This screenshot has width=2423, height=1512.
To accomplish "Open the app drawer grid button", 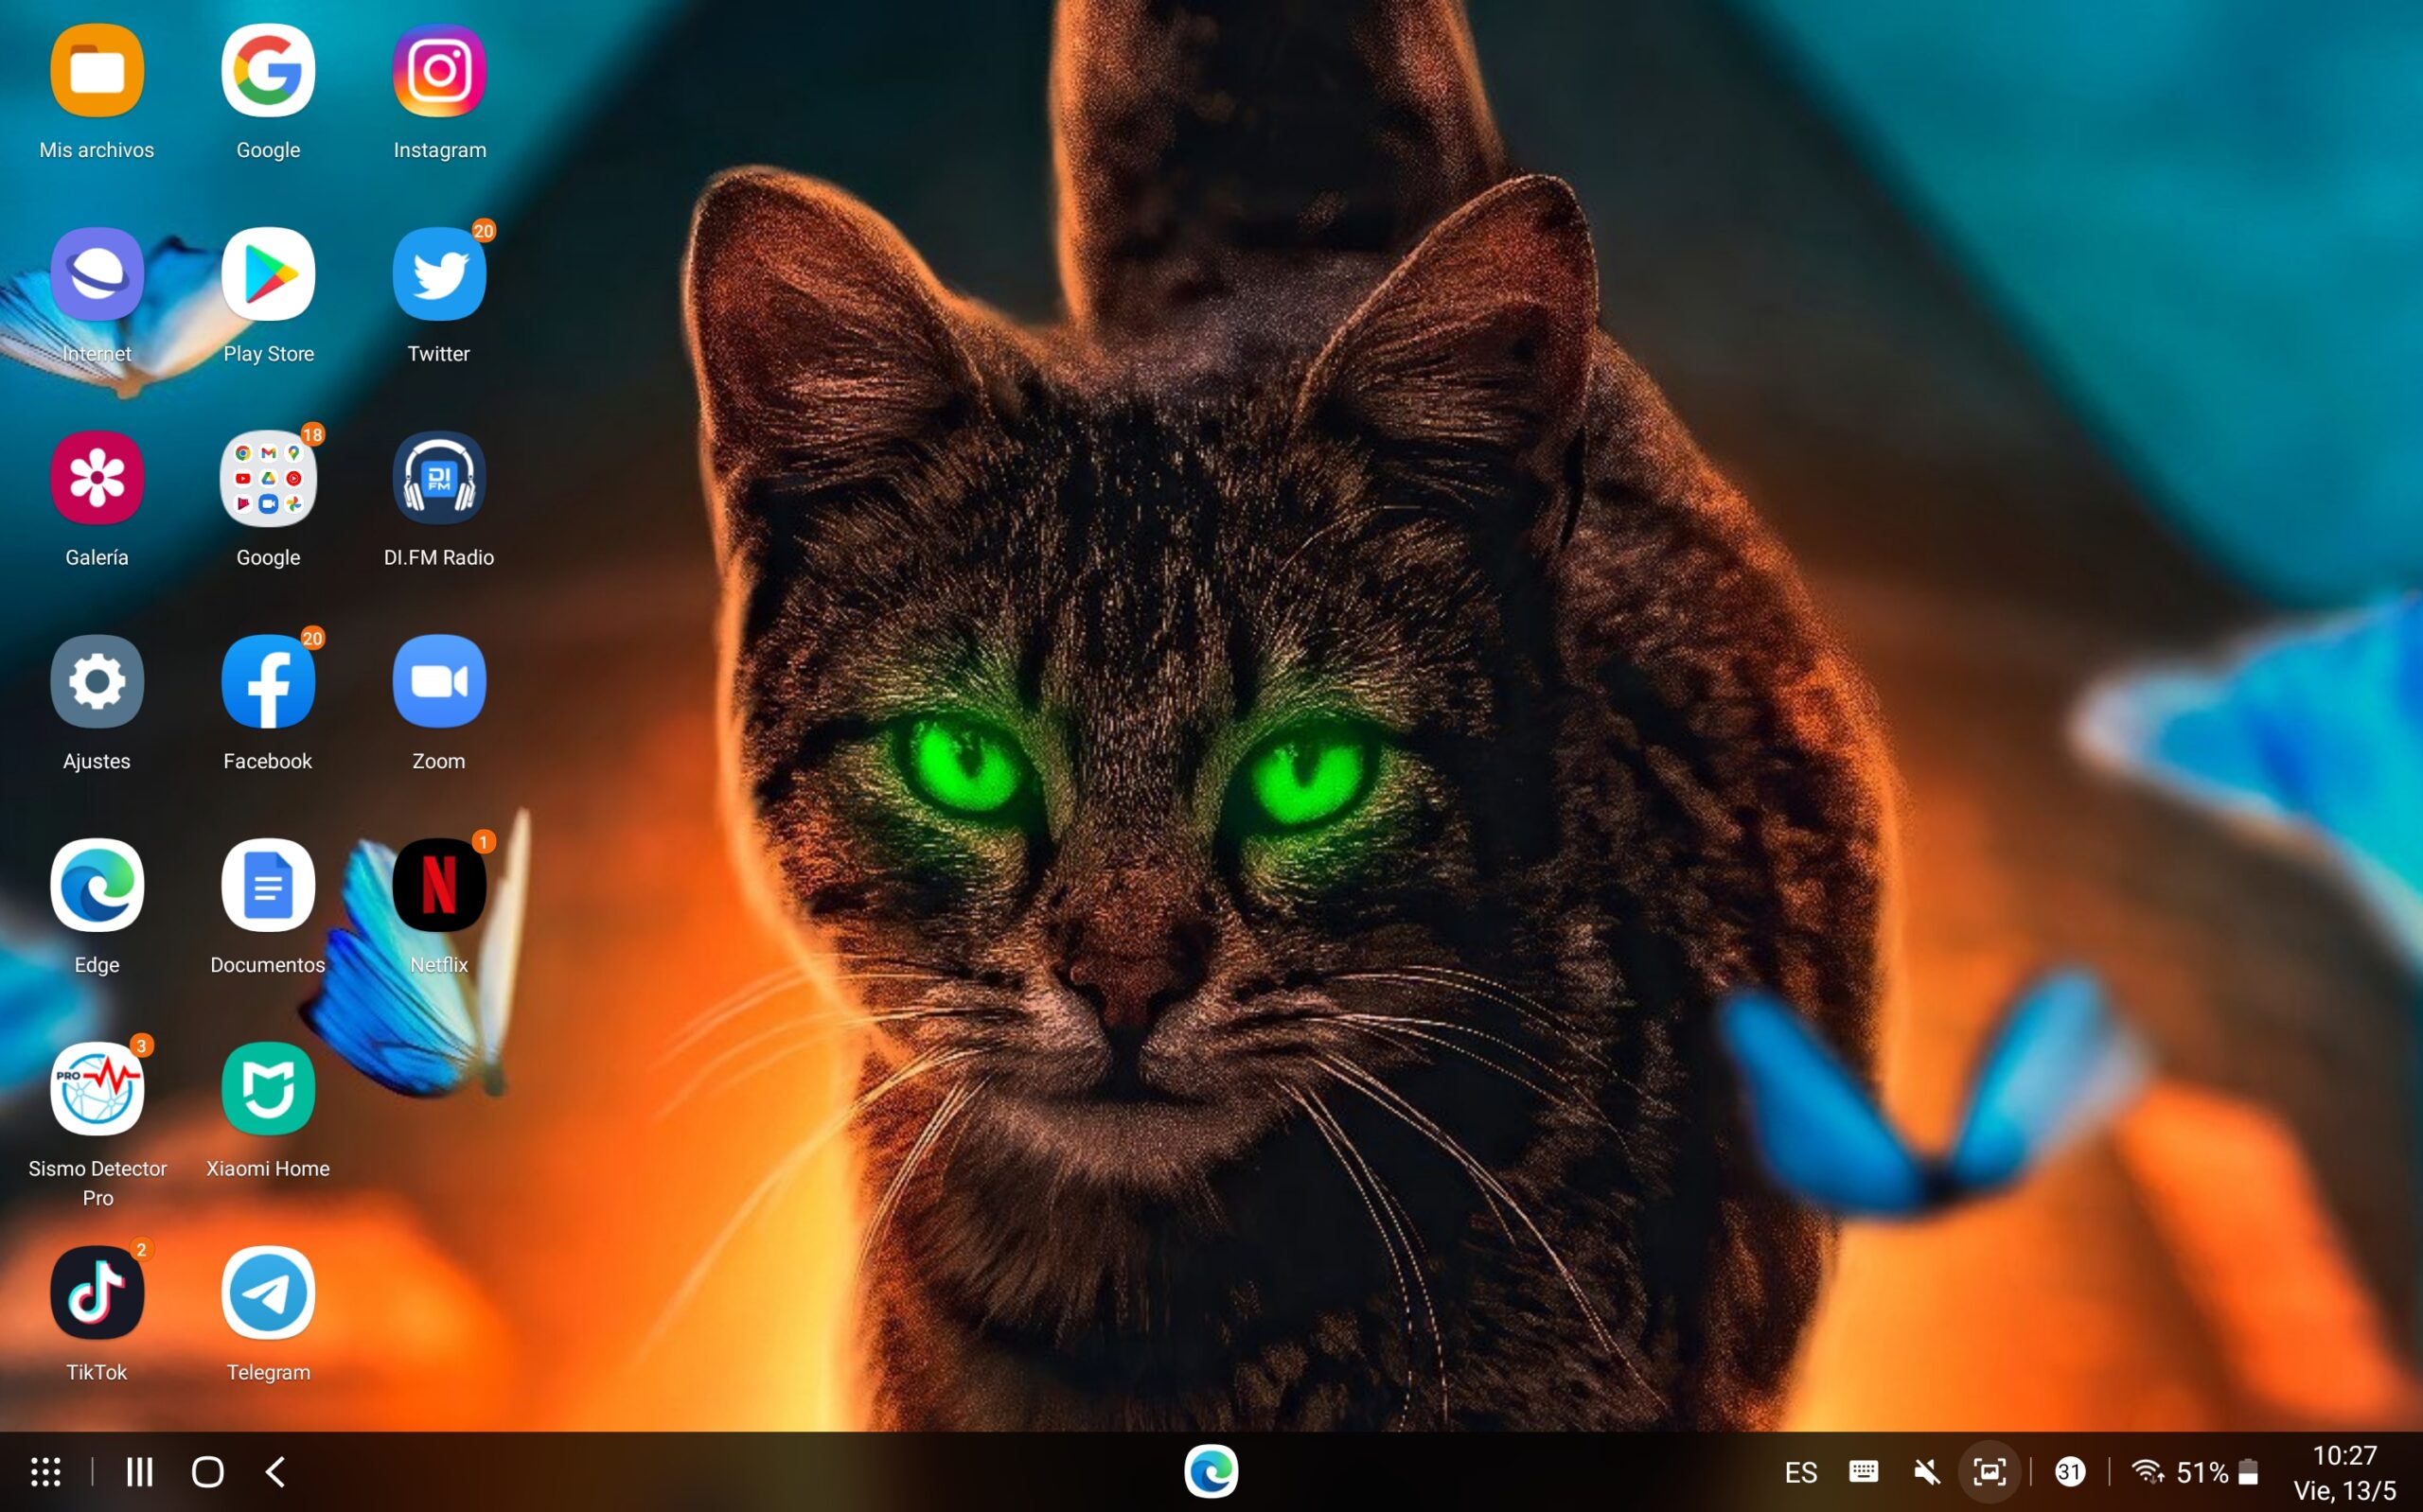I will click(x=45, y=1472).
